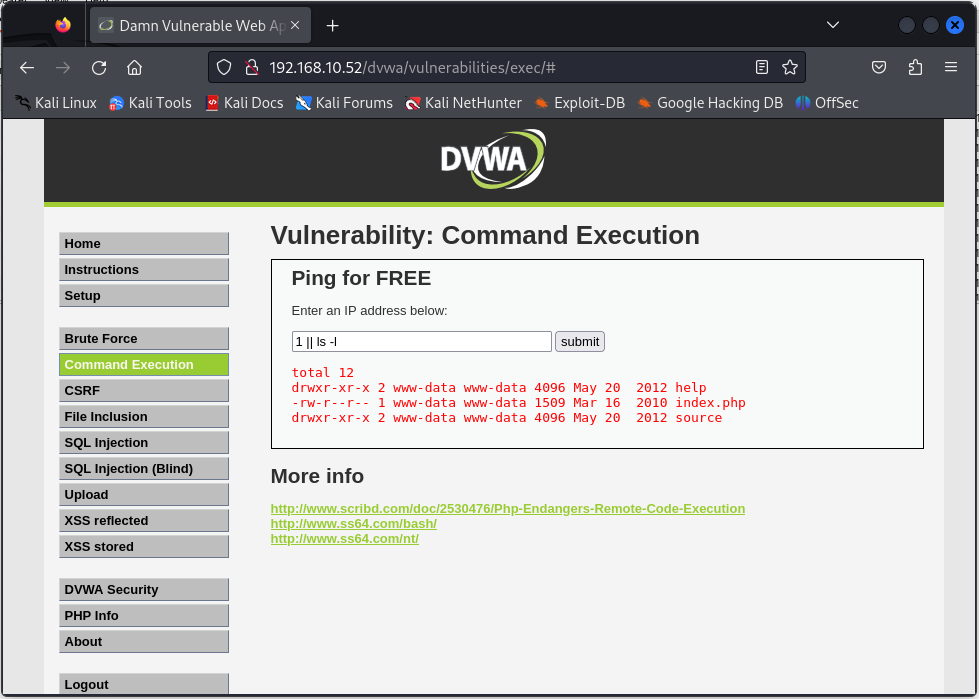Viewport: 979px width, 699px height.
Task: Open the Kali Linux bookmark
Action: coord(56,103)
